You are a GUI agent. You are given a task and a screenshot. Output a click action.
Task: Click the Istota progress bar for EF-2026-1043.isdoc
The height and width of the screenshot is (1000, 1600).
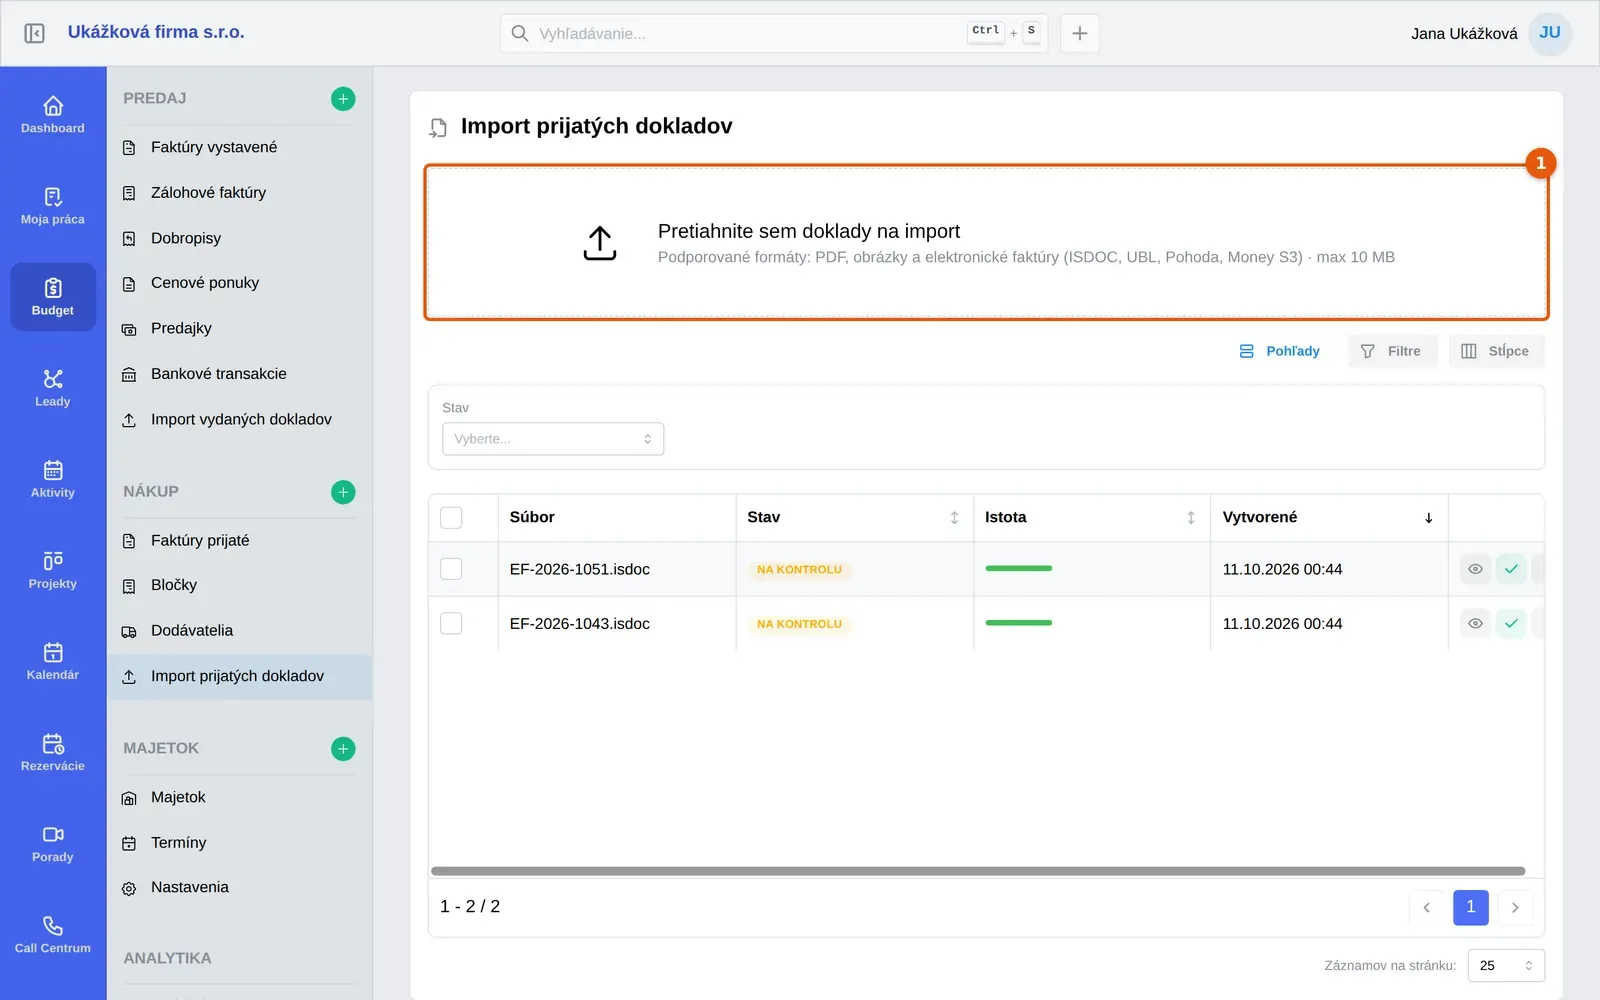(1019, 623)
